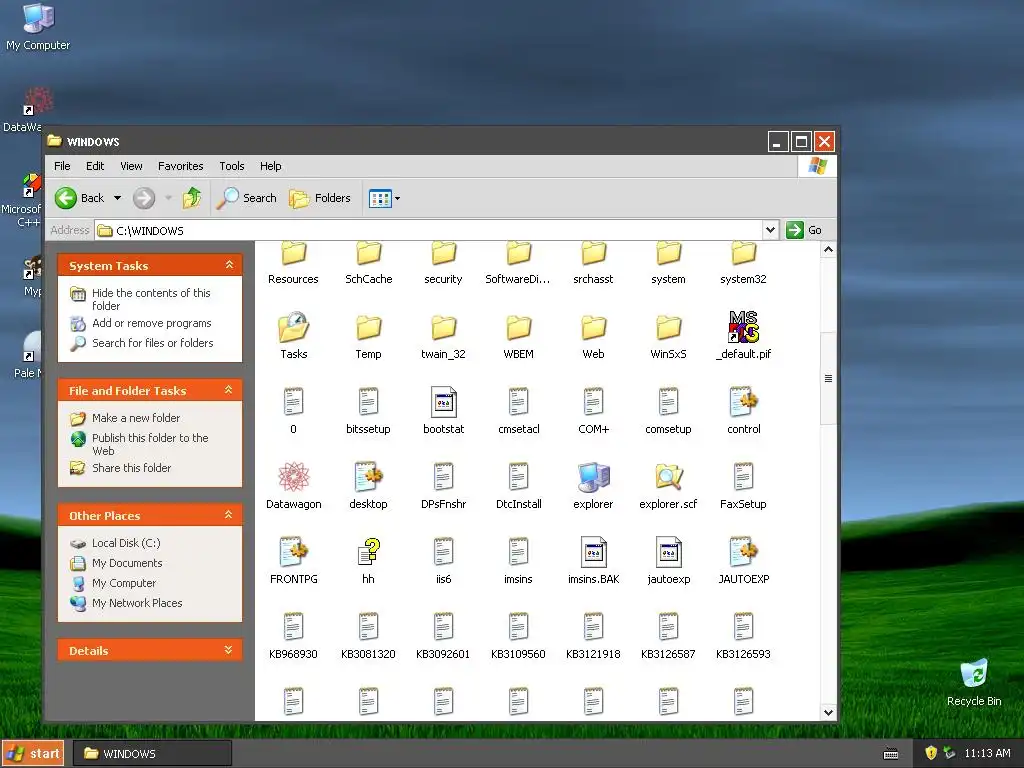Open the Favorites menu
Image resolution: width=1024 pixels, height=768 pixels.
180,166
